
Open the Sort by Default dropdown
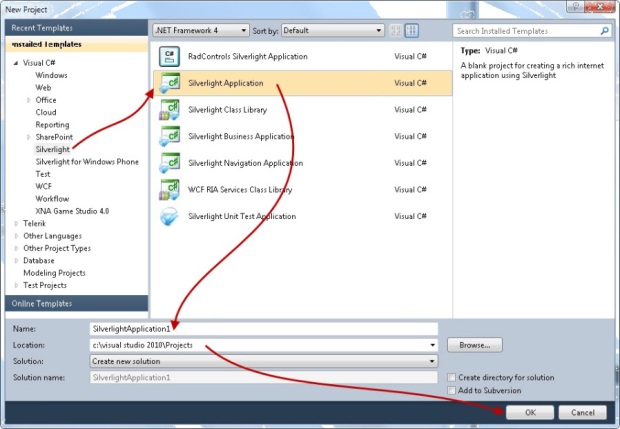click(333, 30)
